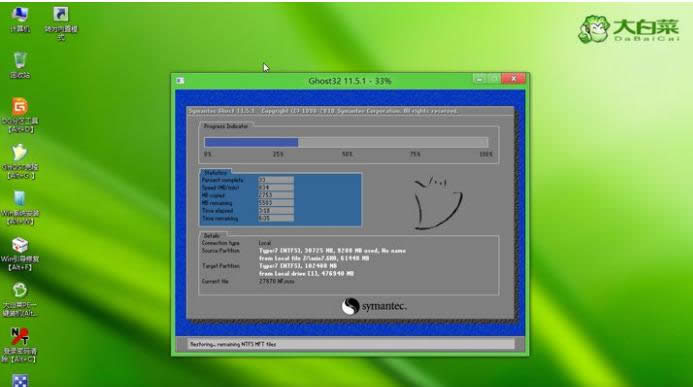
Task: Open the NT password cleaner desktop icon
Action: pos(20,345)
